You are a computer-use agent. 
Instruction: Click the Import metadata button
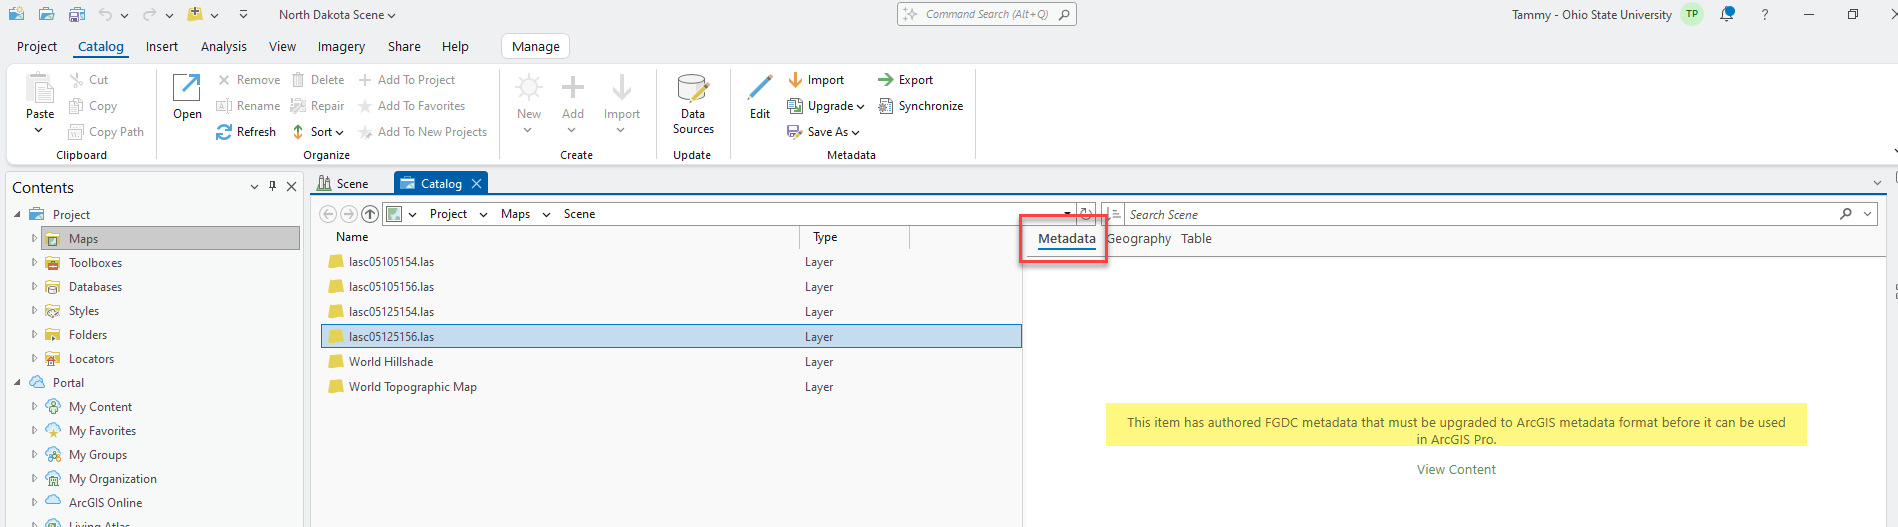pos(816,80)
